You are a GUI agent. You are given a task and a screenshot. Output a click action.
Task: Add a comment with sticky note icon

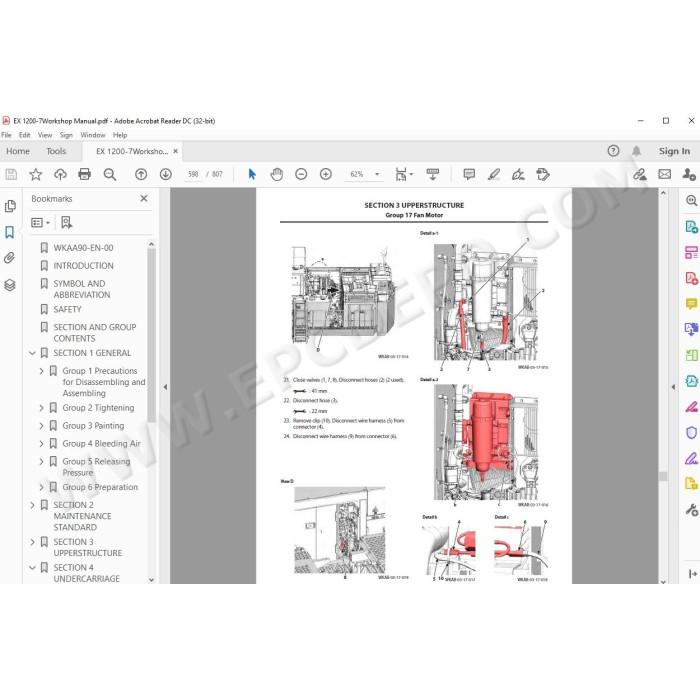coord(469,174)
